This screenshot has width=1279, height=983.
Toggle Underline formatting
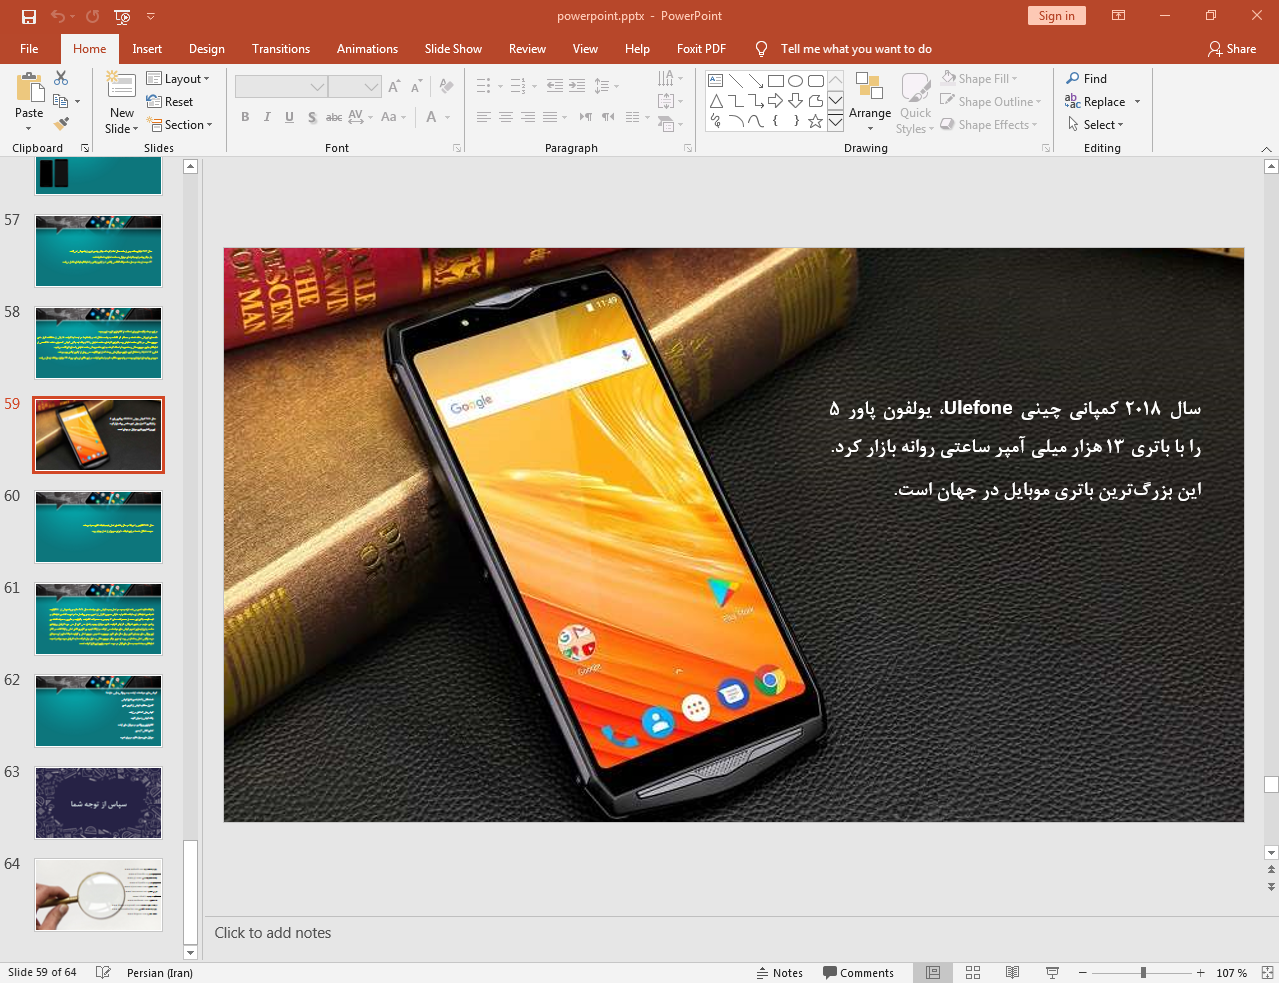pos(289,117)
